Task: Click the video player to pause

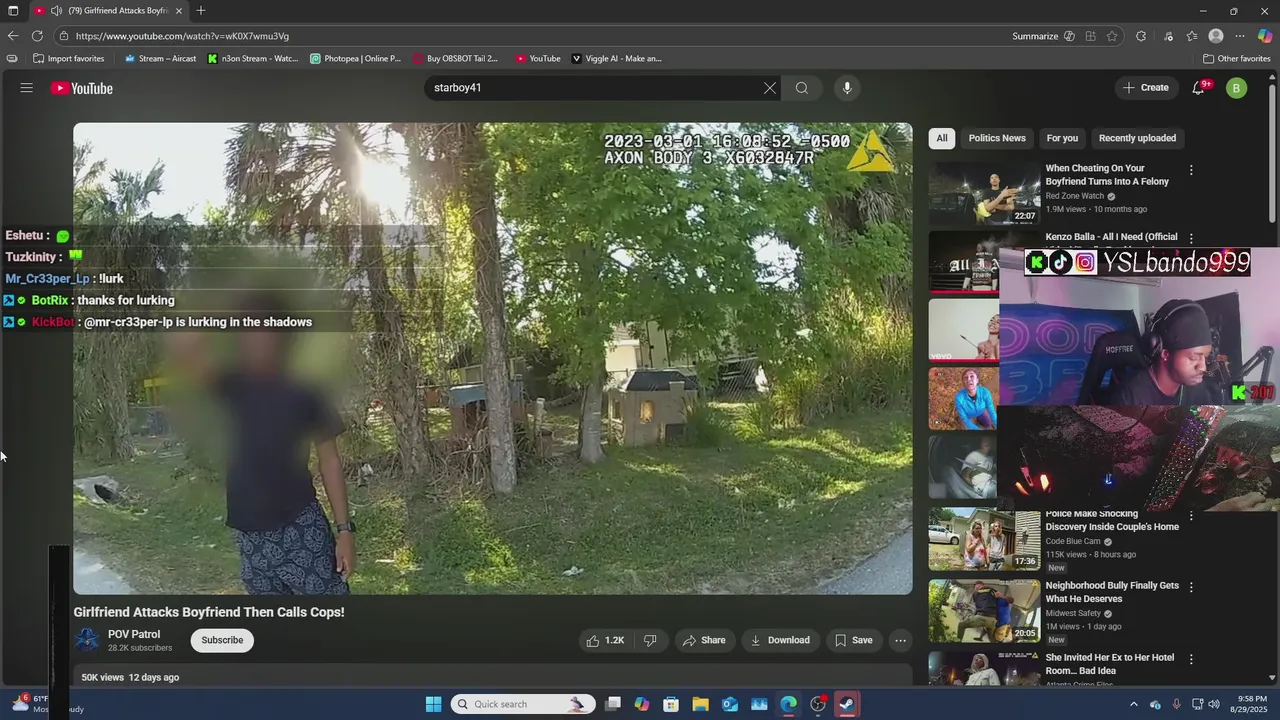Action: point(492,358)
